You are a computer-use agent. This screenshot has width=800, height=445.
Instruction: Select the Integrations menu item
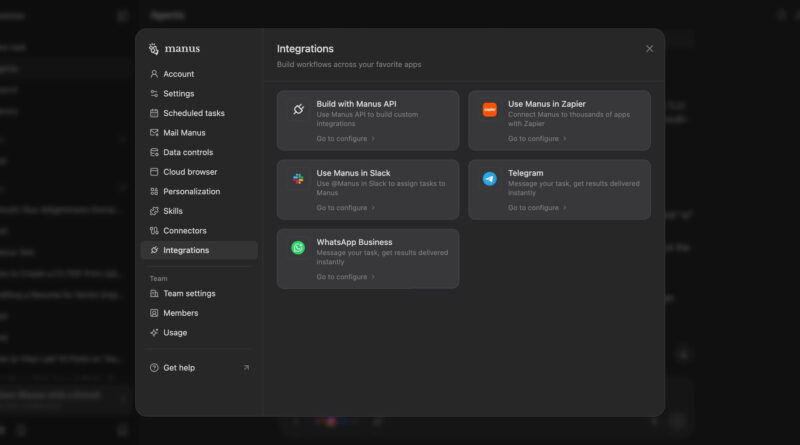199,250
